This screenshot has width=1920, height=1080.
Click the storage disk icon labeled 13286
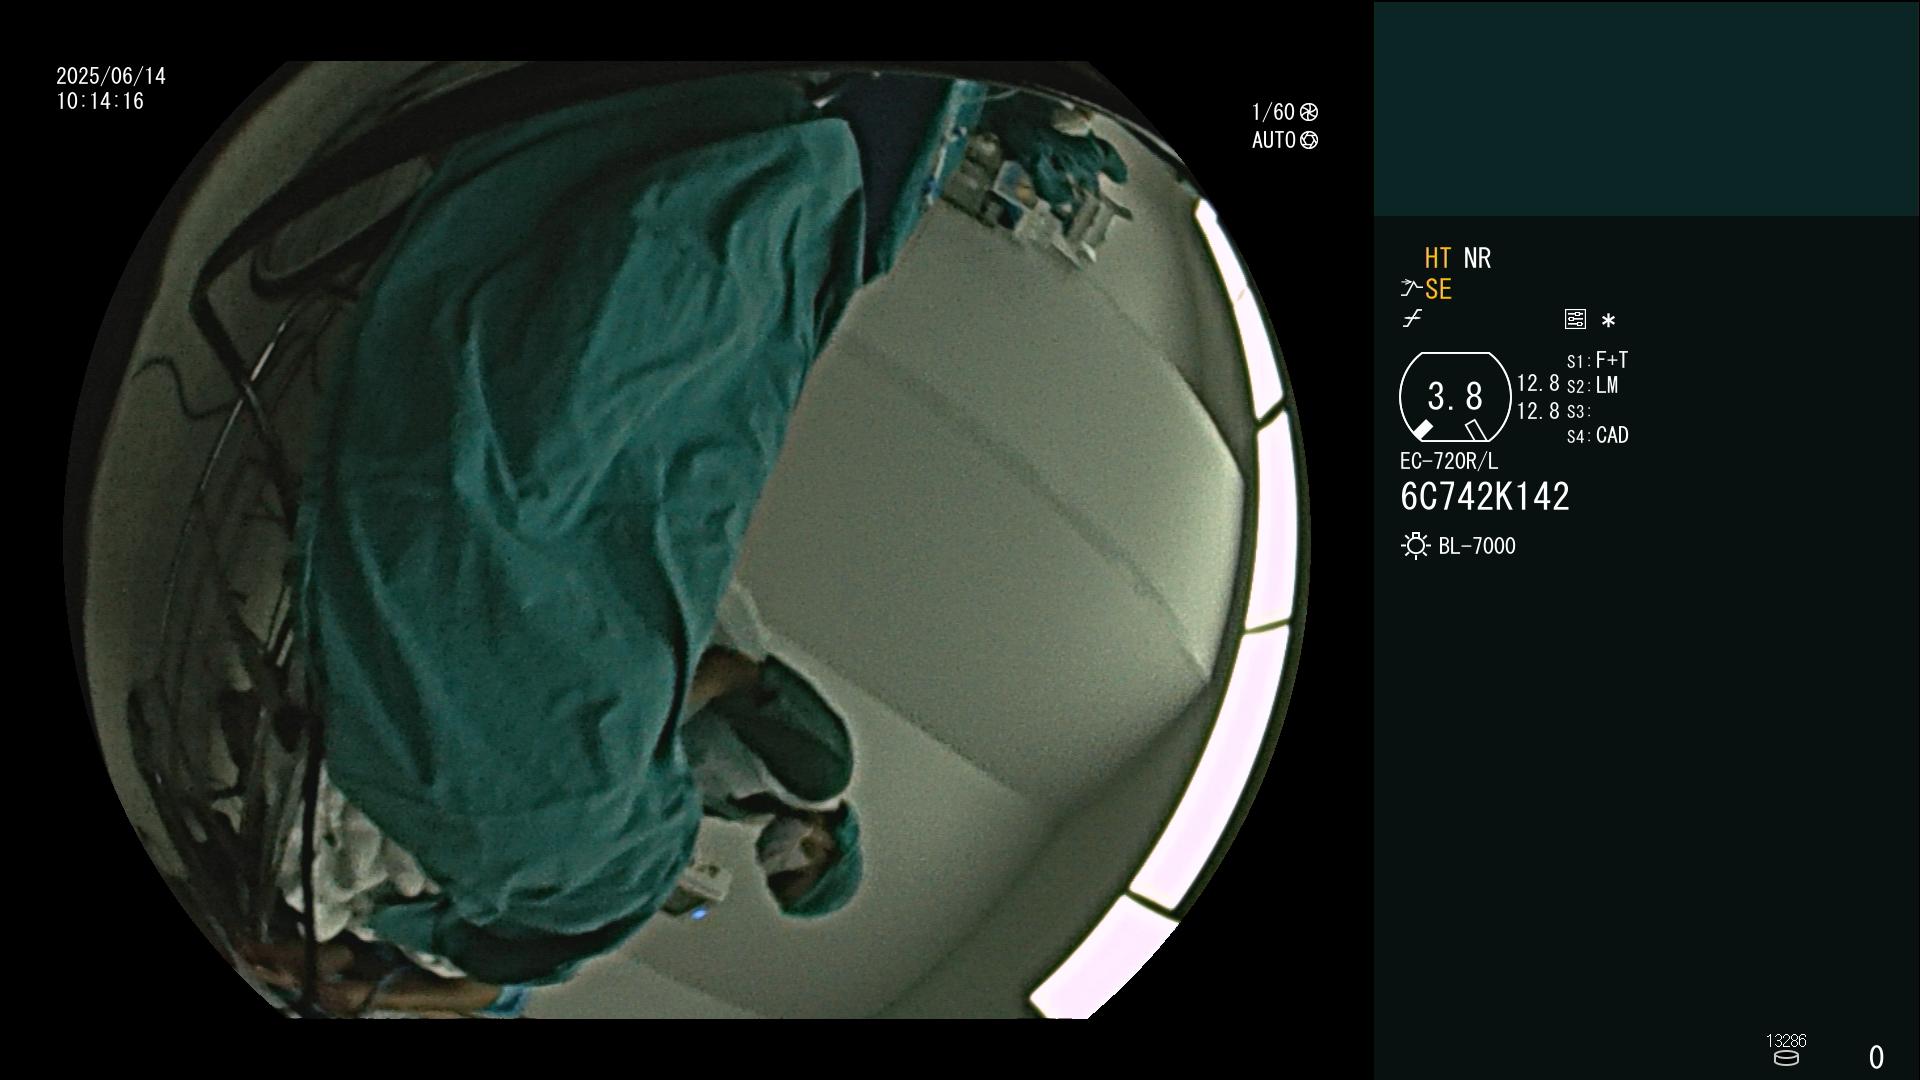(1786, 1058)
